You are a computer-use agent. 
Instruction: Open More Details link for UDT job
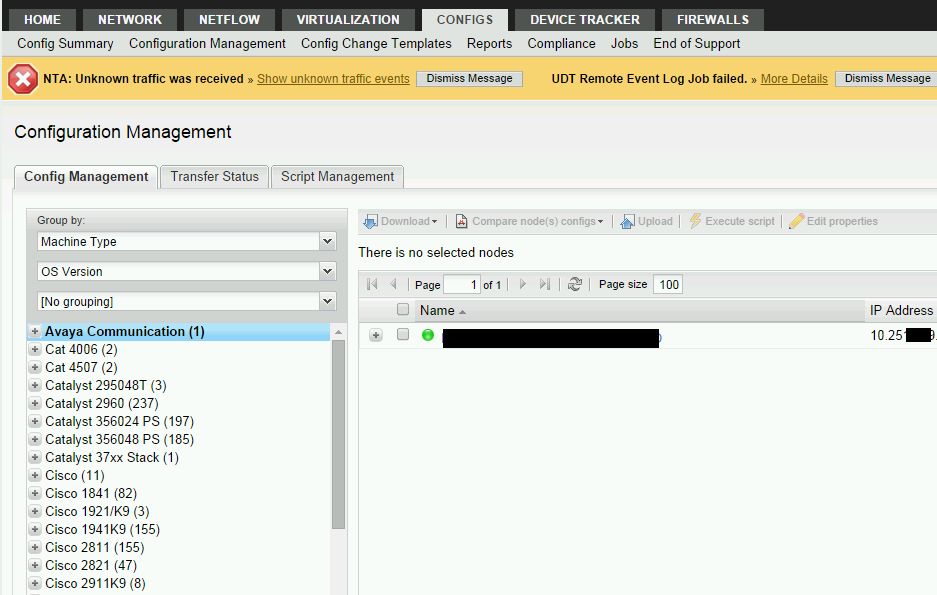794,79
